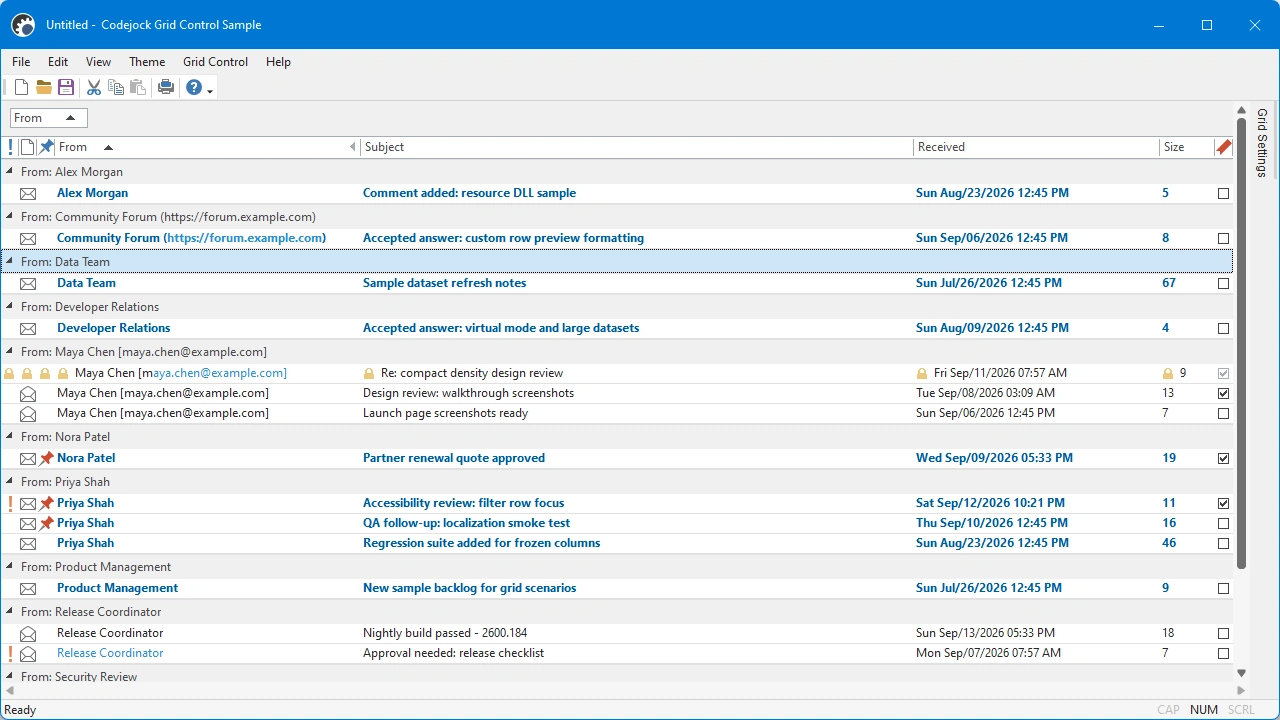1280x720 pixels.
Task: Uncheck the Design review: walkthrough screenshots checkbox
Action: [x=1223, y=394]
